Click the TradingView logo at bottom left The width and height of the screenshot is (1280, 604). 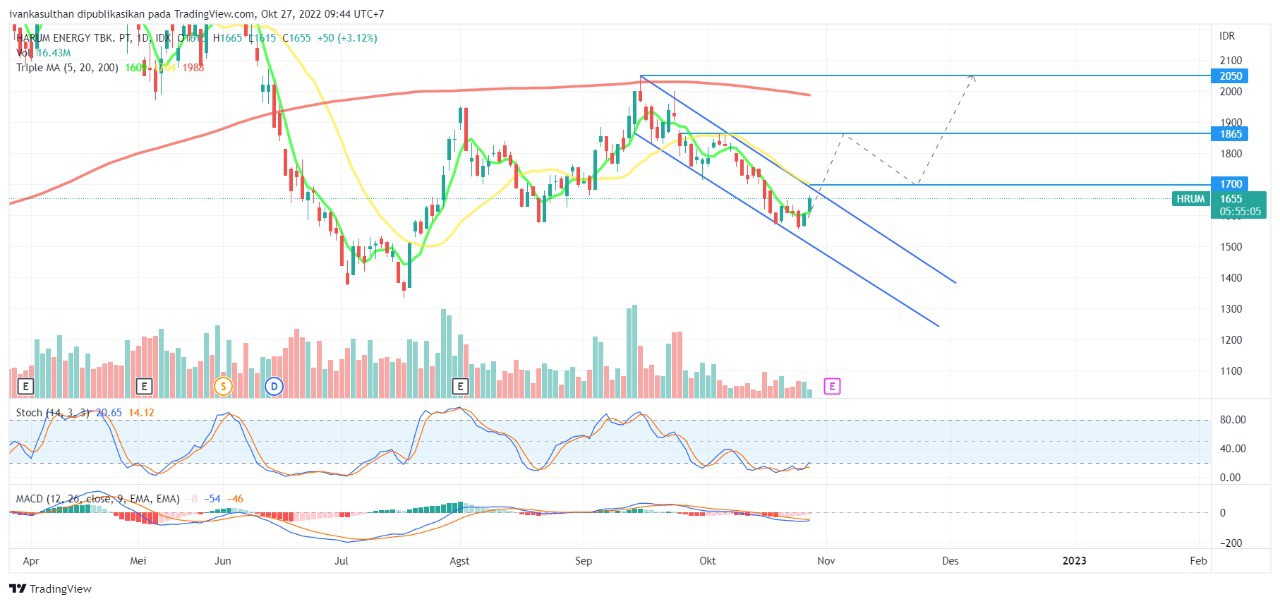pyautogui.click(x=51, y=589)
